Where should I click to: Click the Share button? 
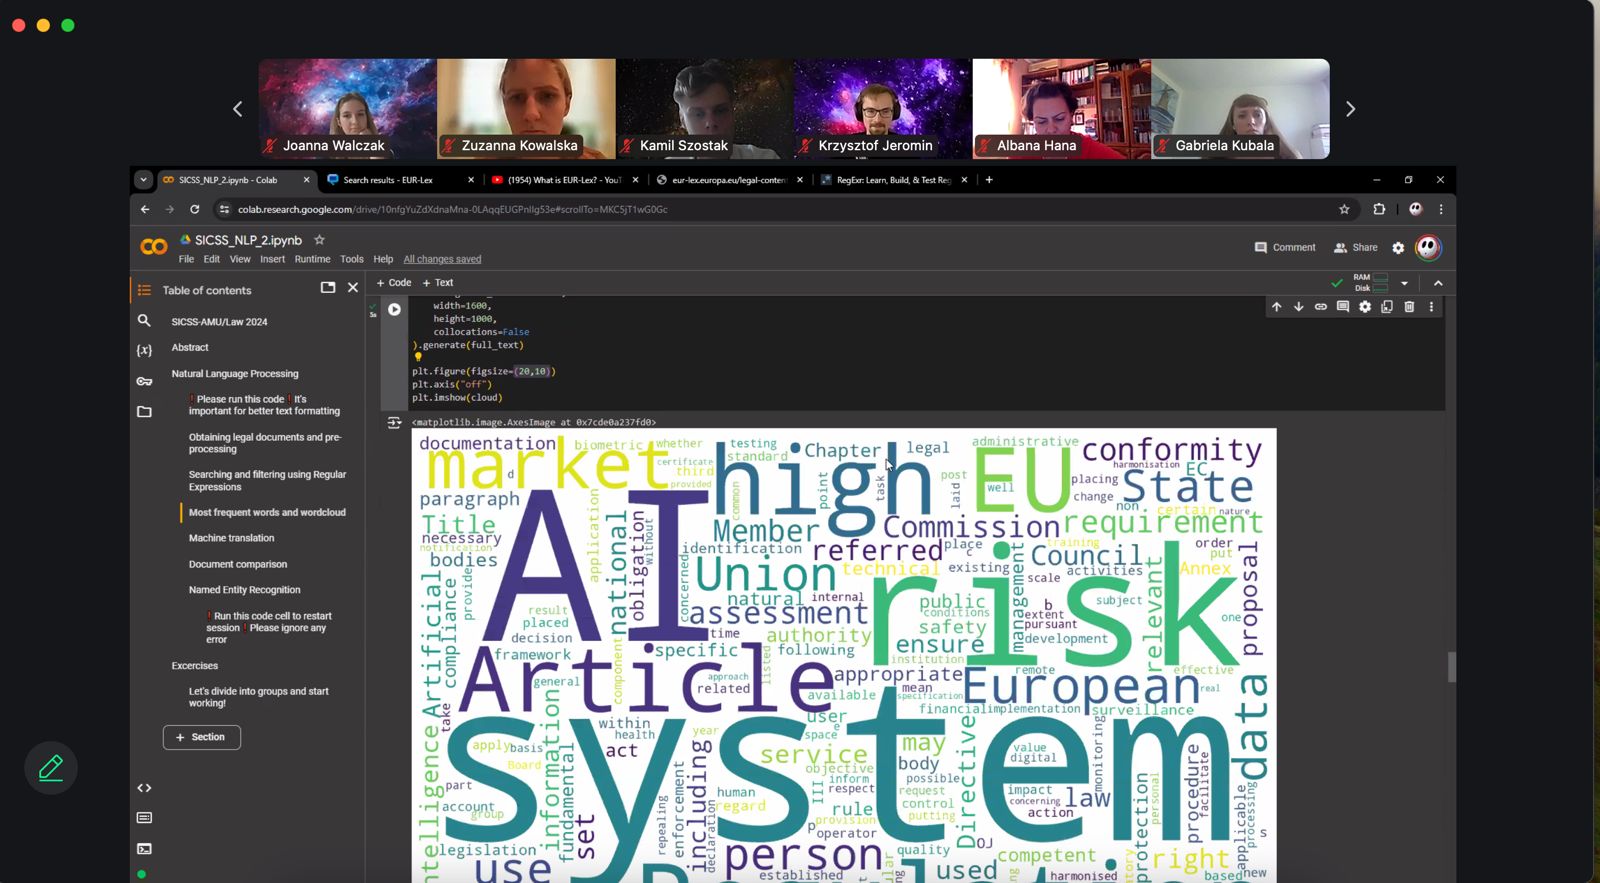(1355, 247)
